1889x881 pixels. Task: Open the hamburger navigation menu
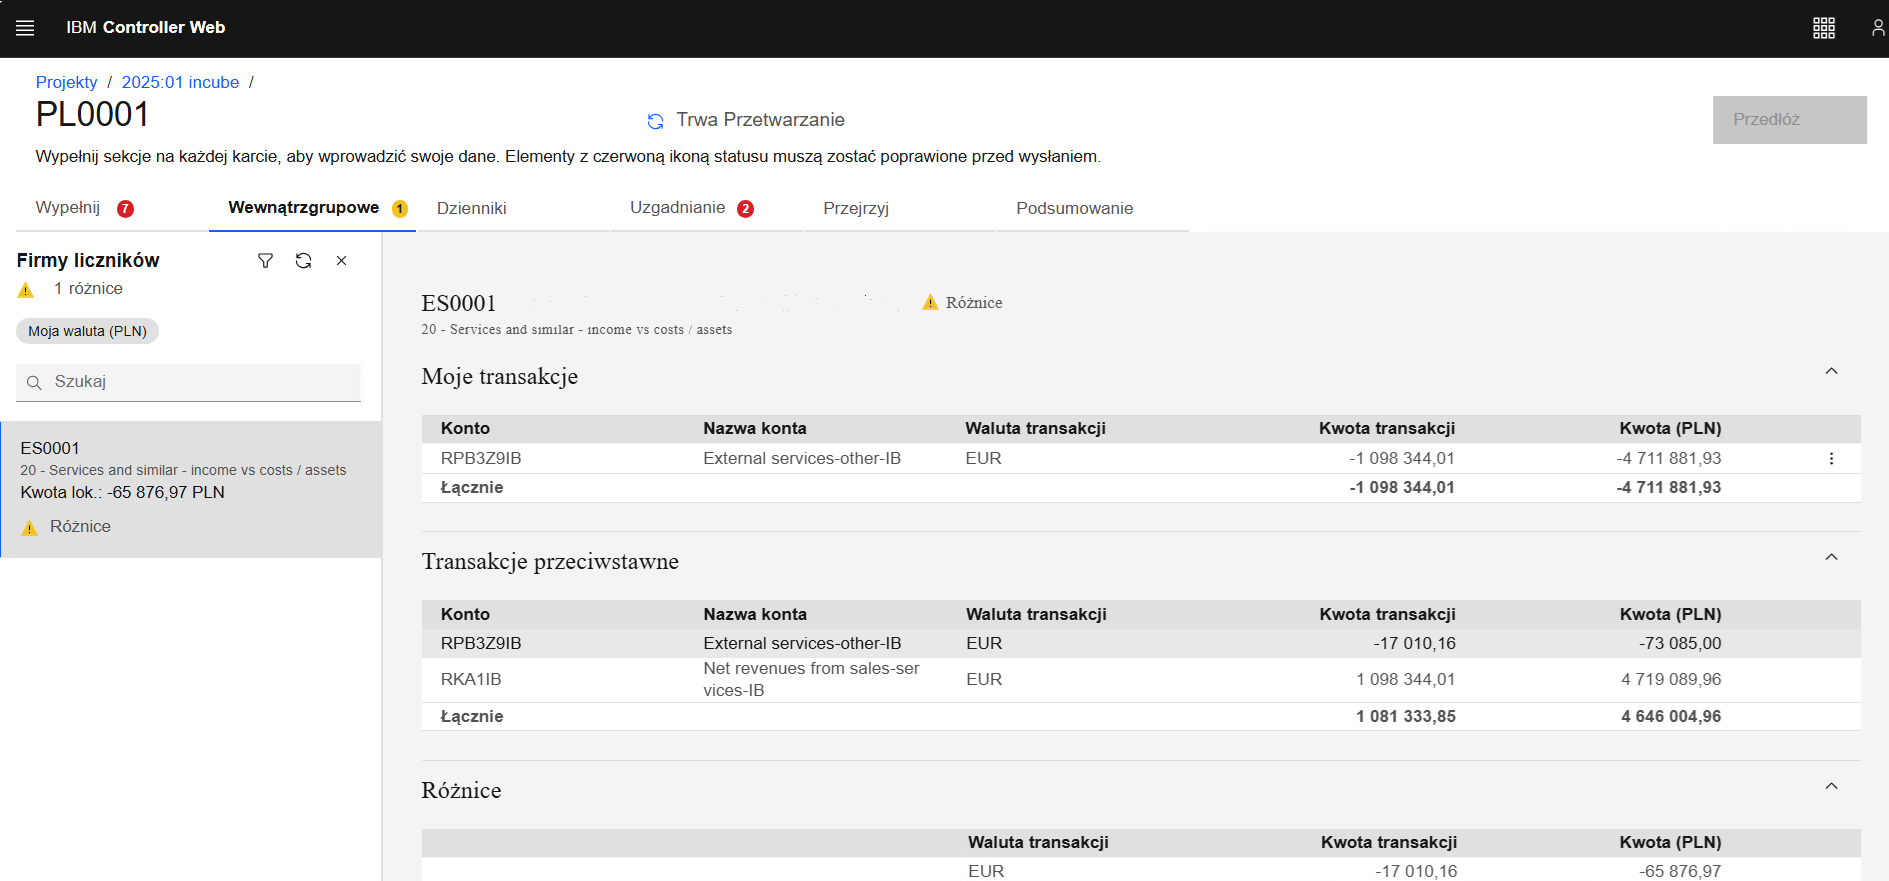click(x=25, y=28)
